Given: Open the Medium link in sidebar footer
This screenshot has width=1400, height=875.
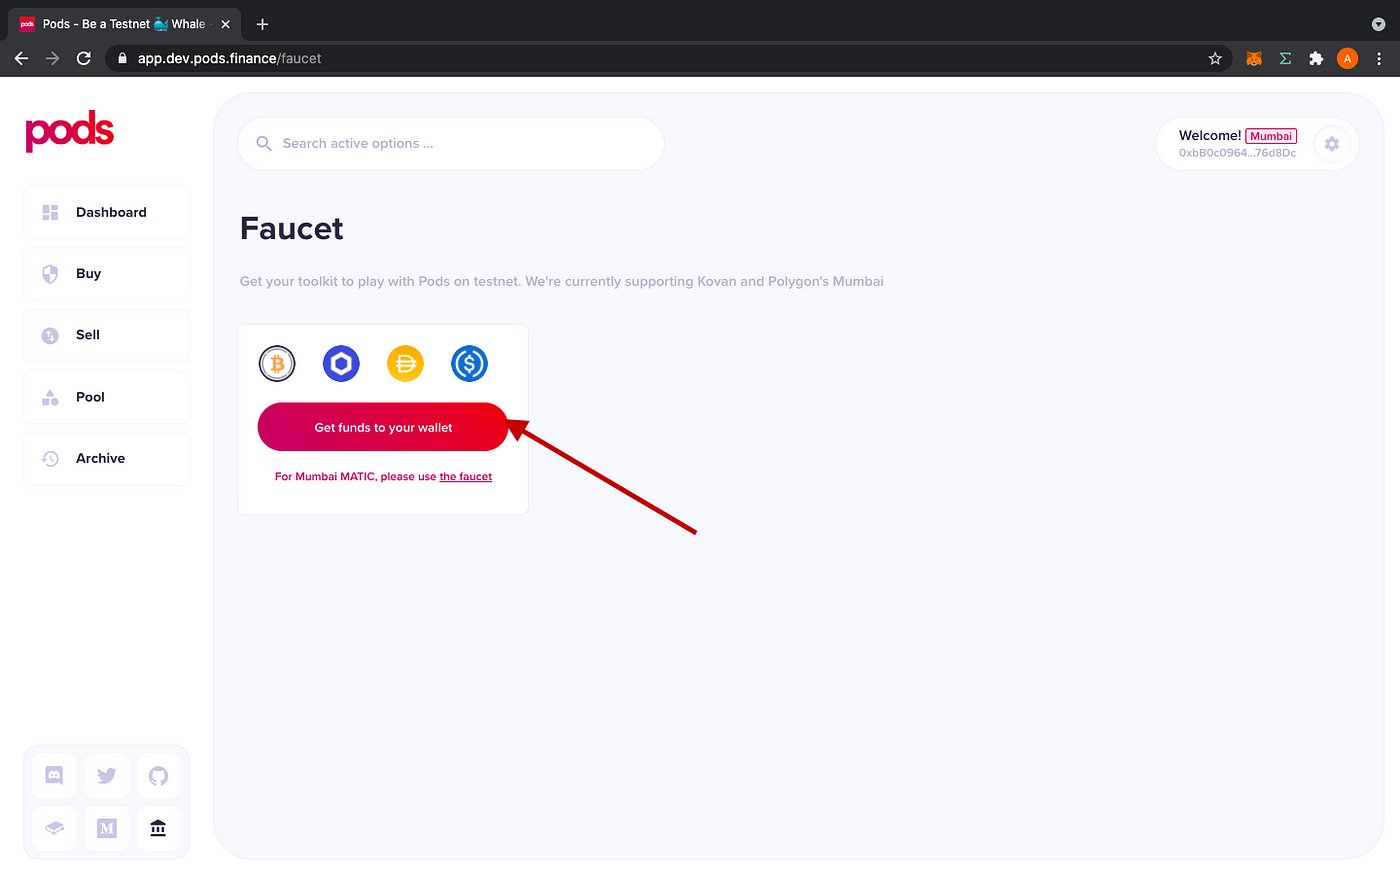Looking at the screenshot, I should (107, 828).
